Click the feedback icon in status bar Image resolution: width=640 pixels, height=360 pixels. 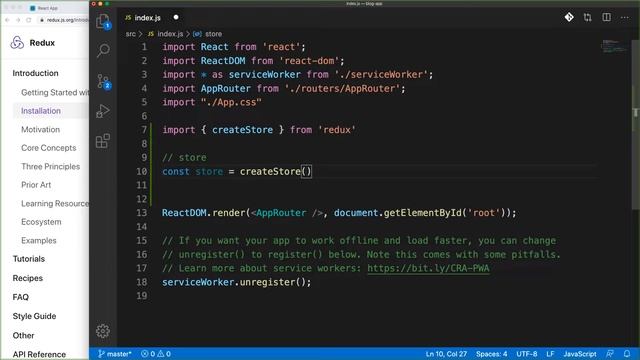(x=610, y=354)
